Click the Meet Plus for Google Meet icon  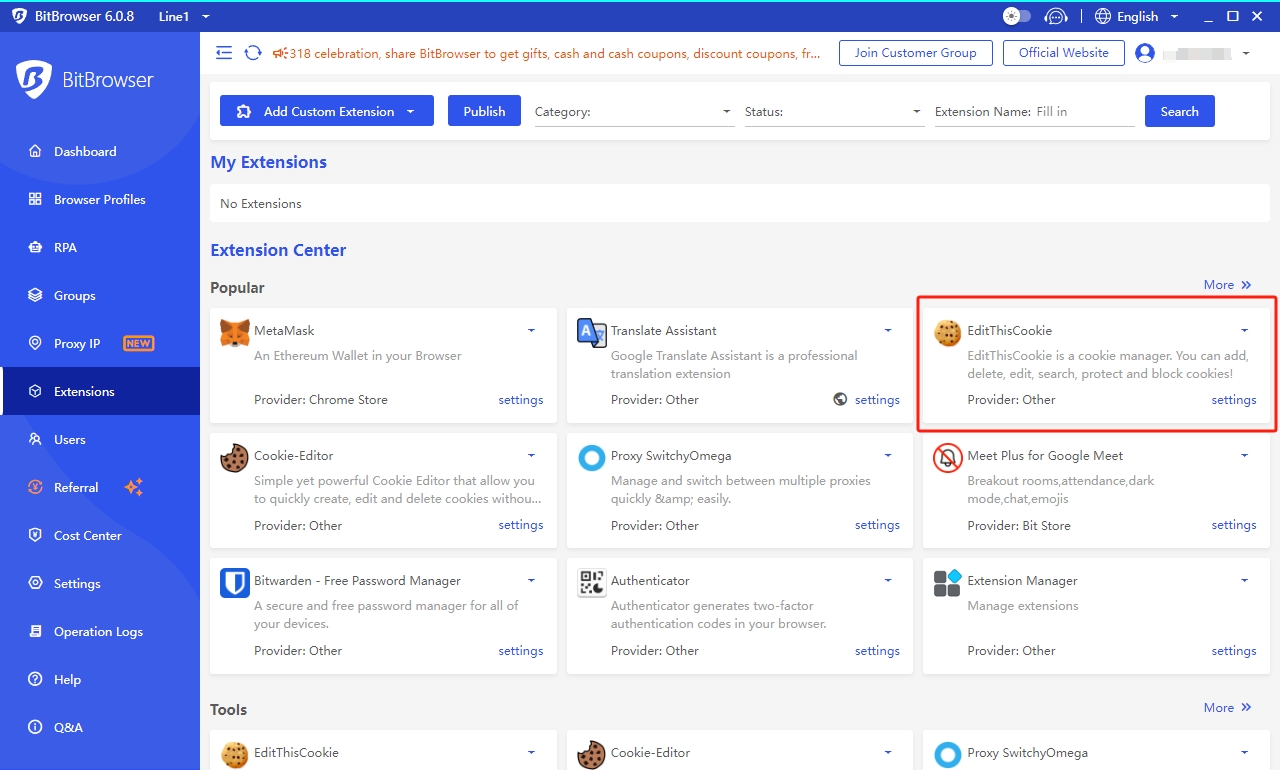pos(948,458)
